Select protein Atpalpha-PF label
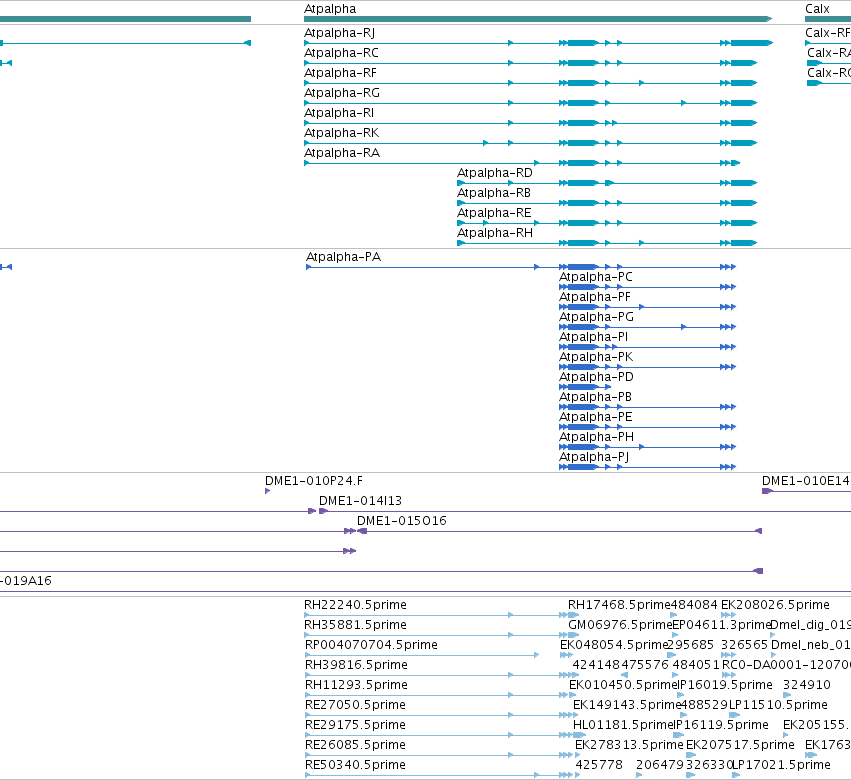This screenshot has height=780, width=851. [595, 297]
